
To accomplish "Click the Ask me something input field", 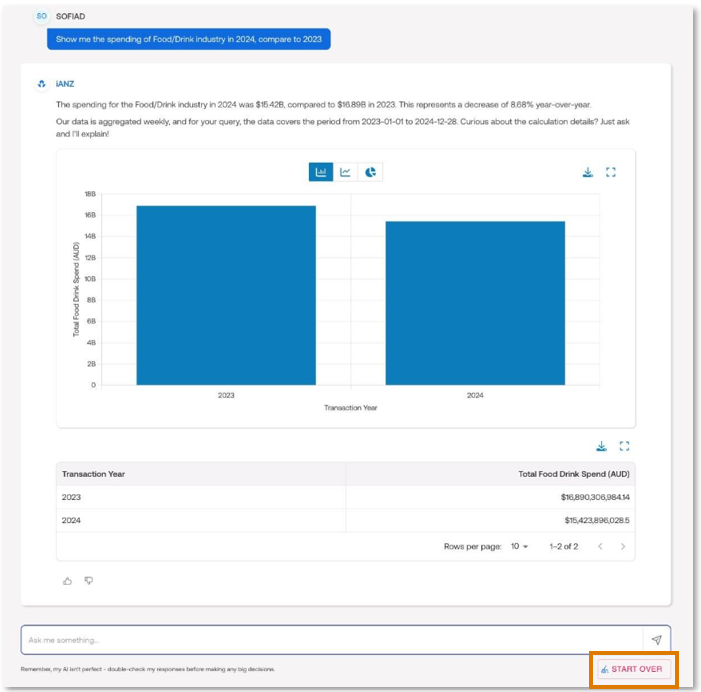I will pos(330,640).
